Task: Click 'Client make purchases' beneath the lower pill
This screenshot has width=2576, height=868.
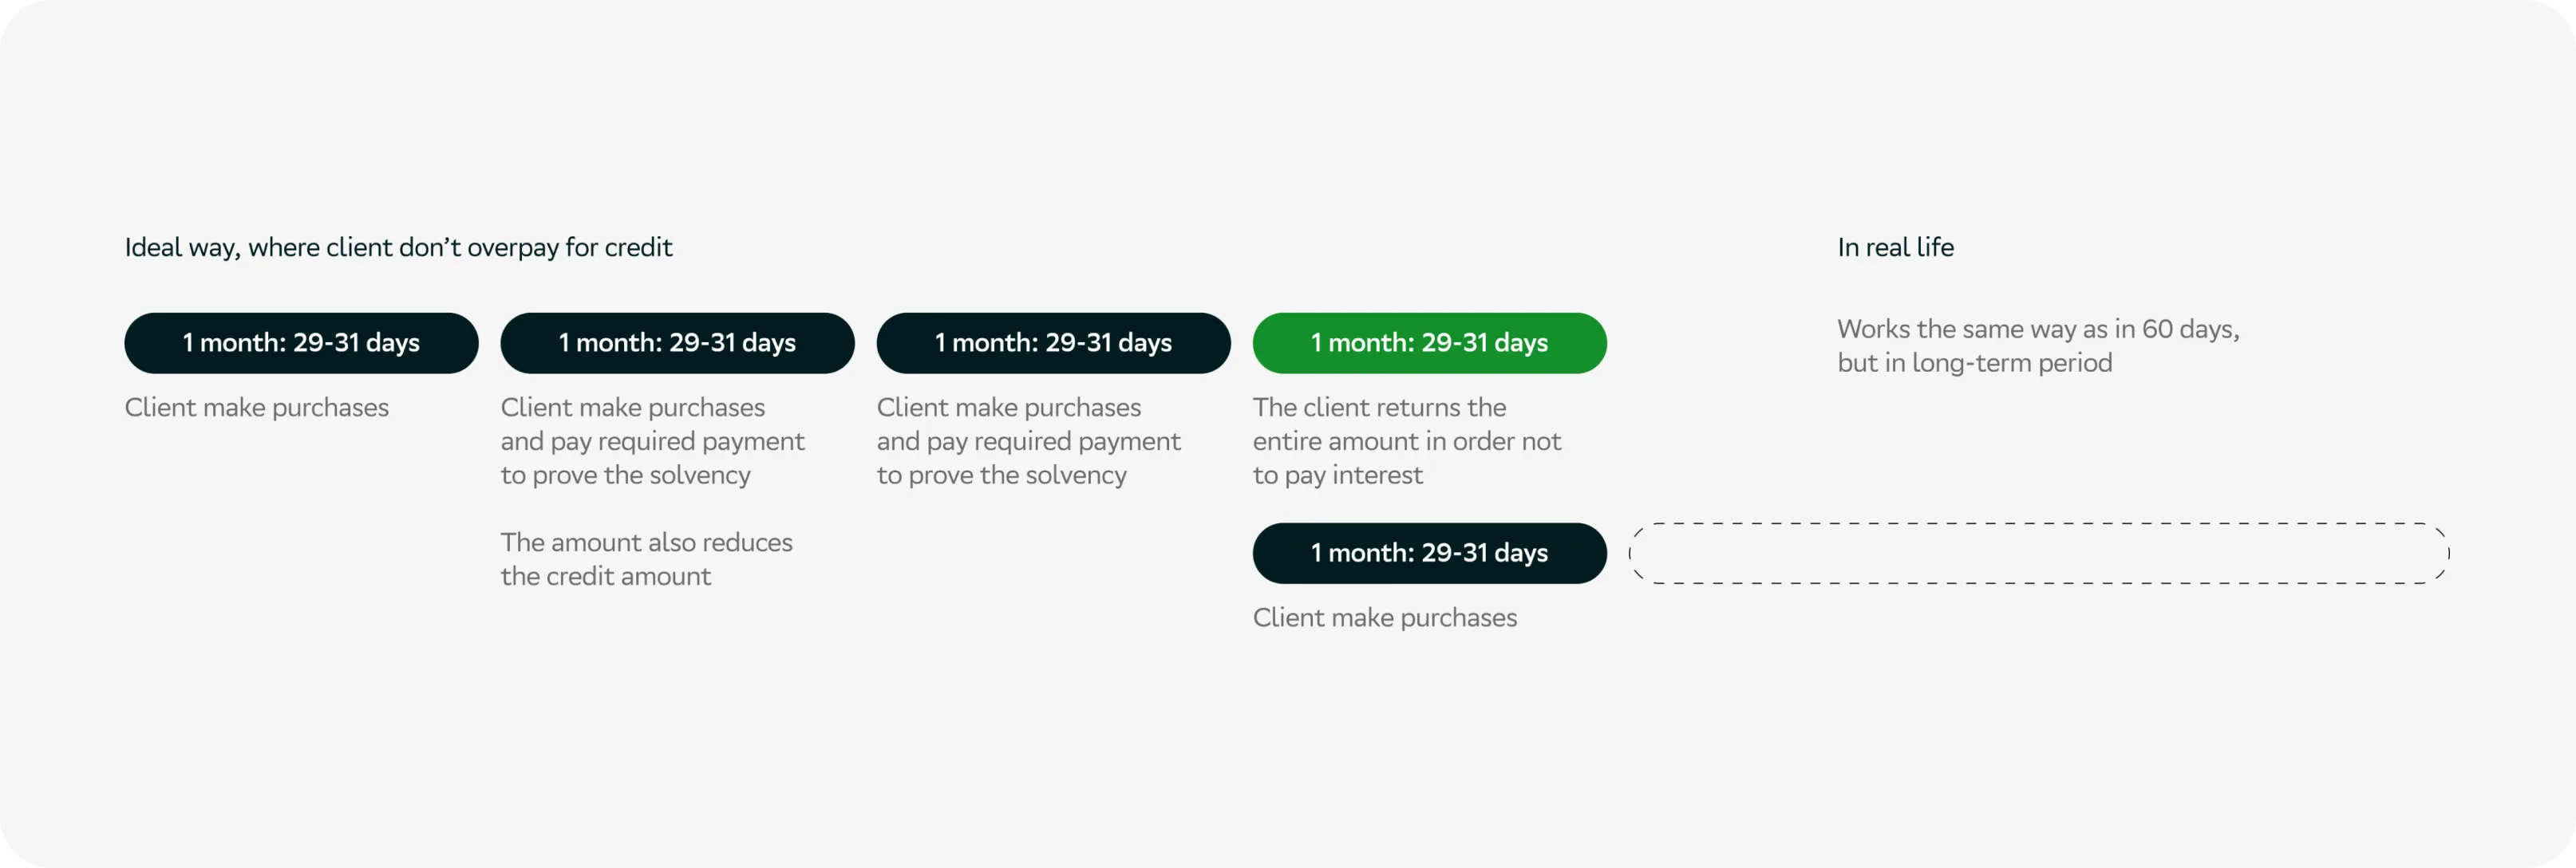Action: 1385,618
